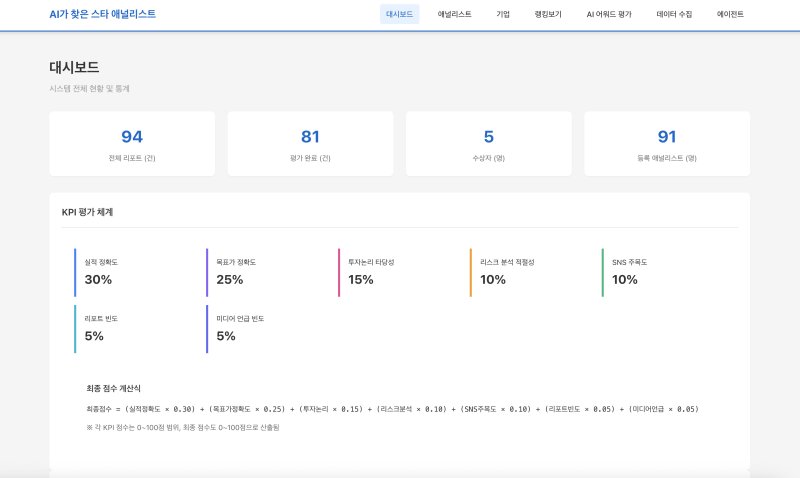Open the 애널리스트 navigation tab

coord(454,15)
